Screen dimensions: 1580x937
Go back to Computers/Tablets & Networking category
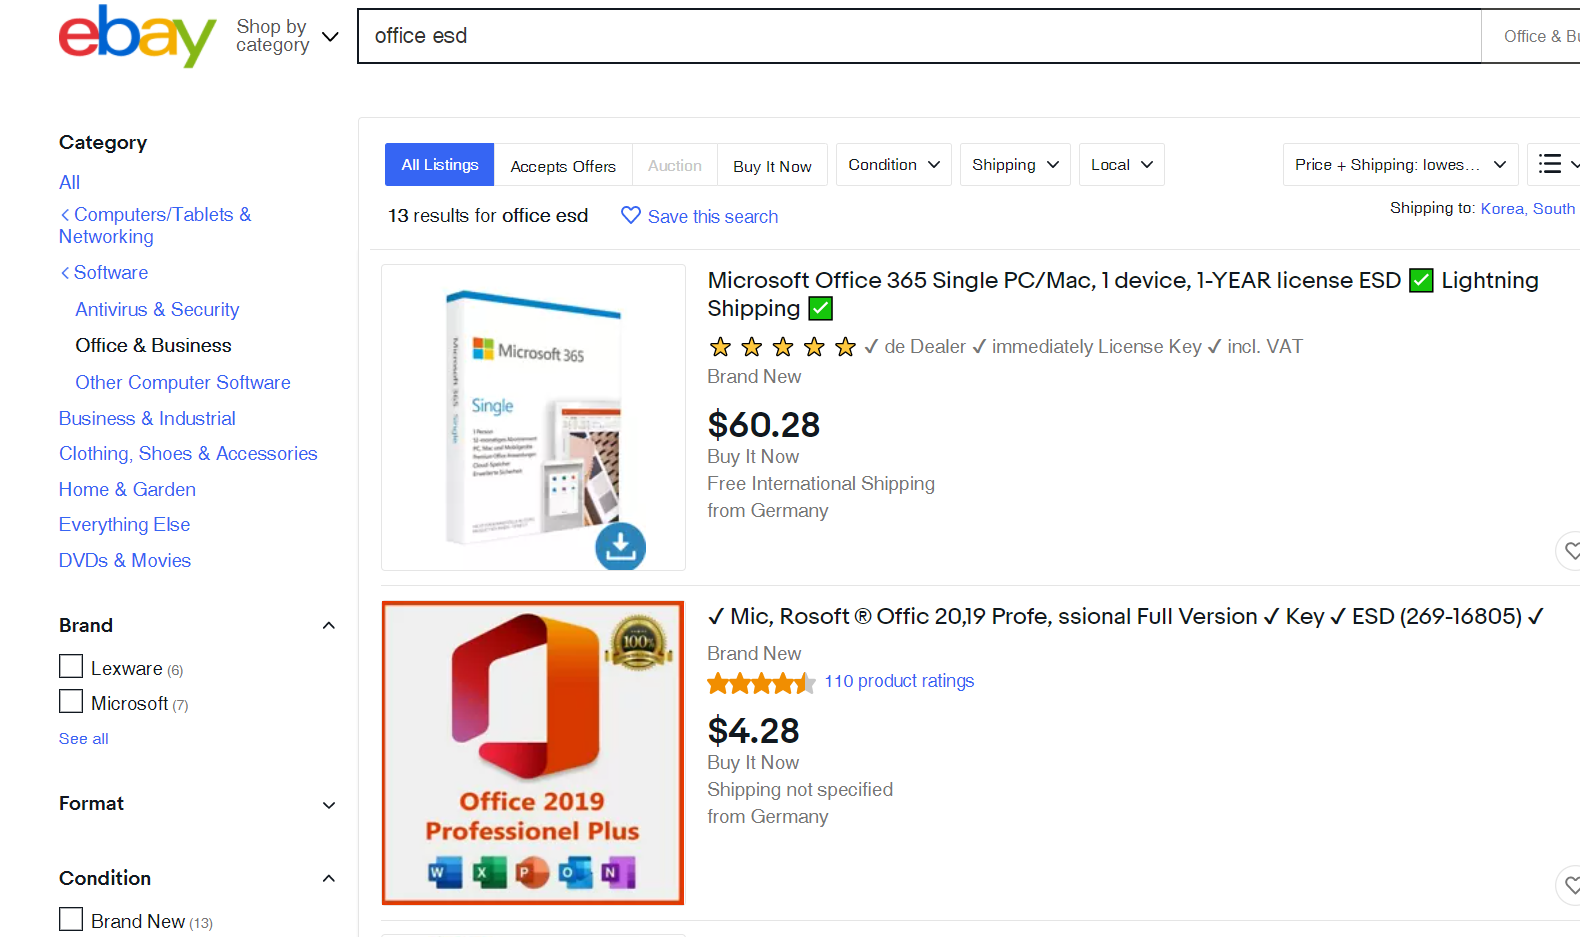(155, 225)
